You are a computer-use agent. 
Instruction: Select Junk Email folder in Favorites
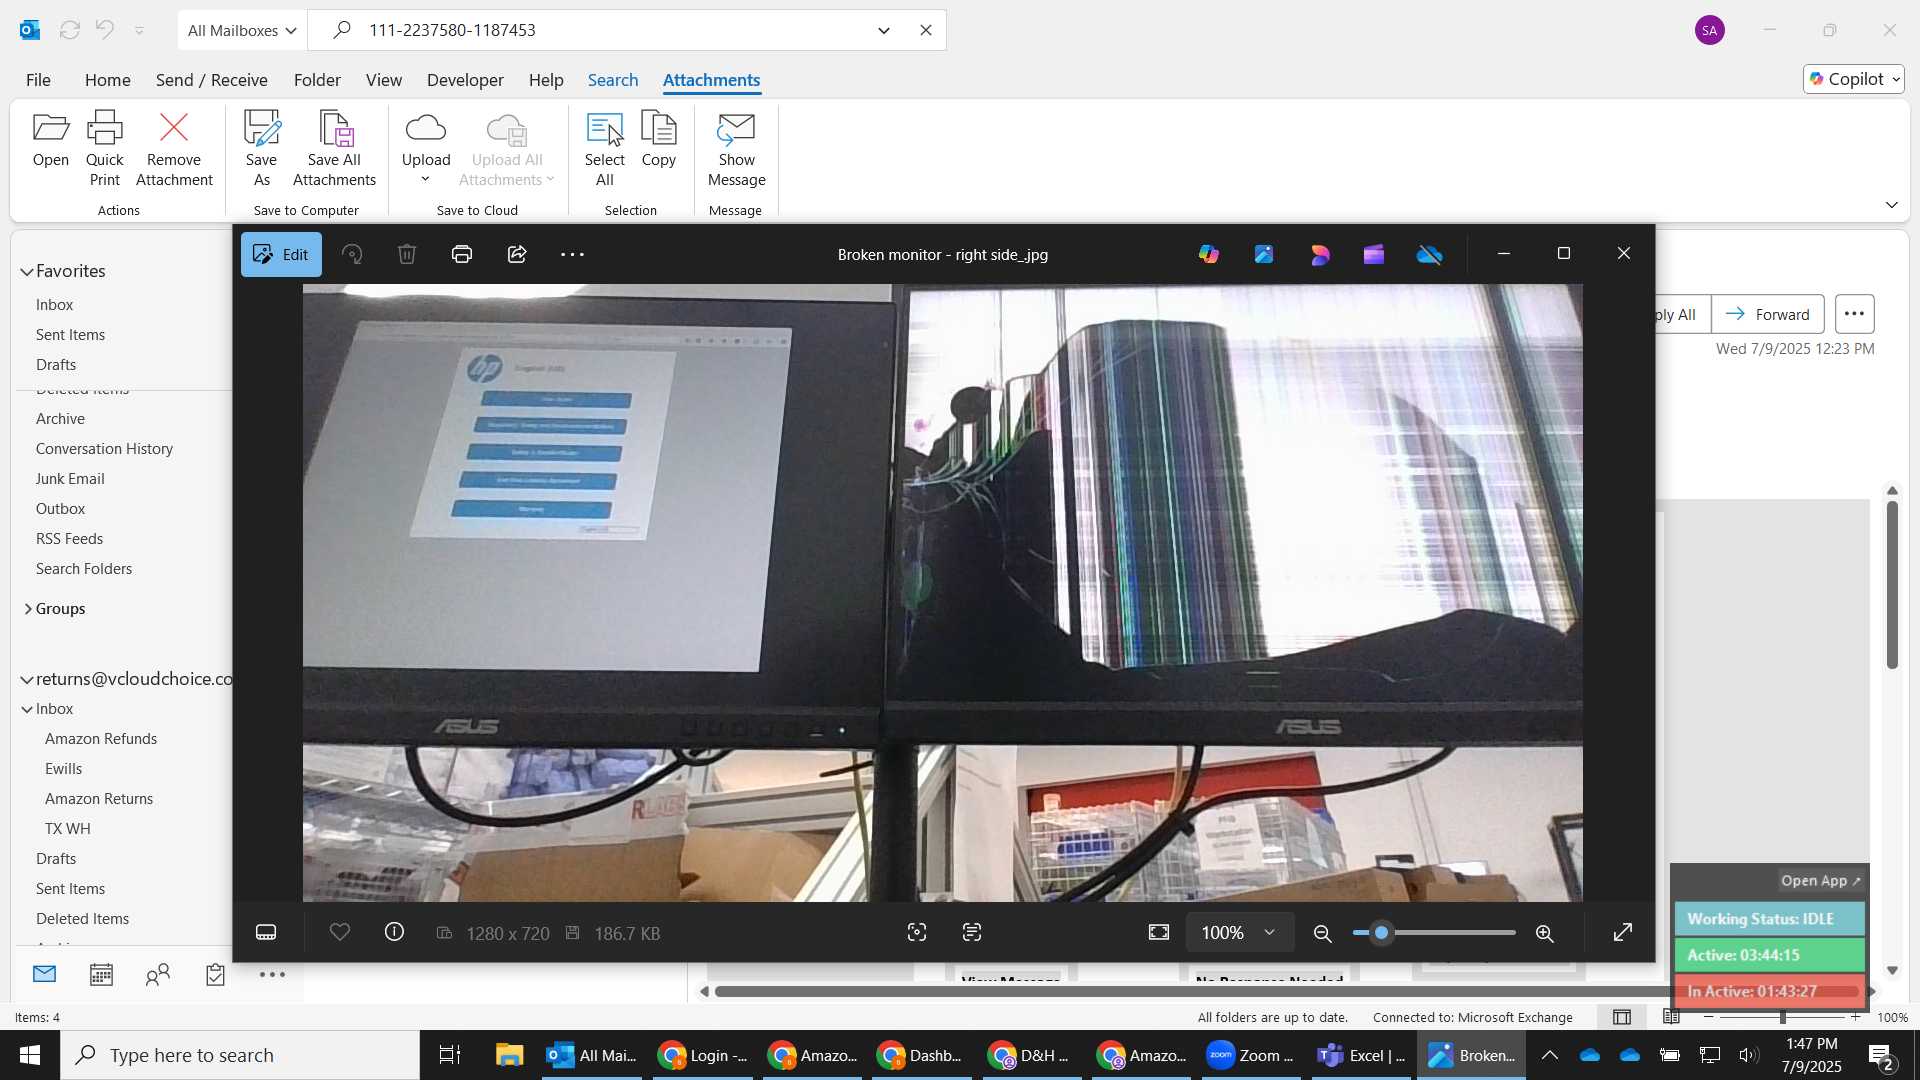pos(70,479)
